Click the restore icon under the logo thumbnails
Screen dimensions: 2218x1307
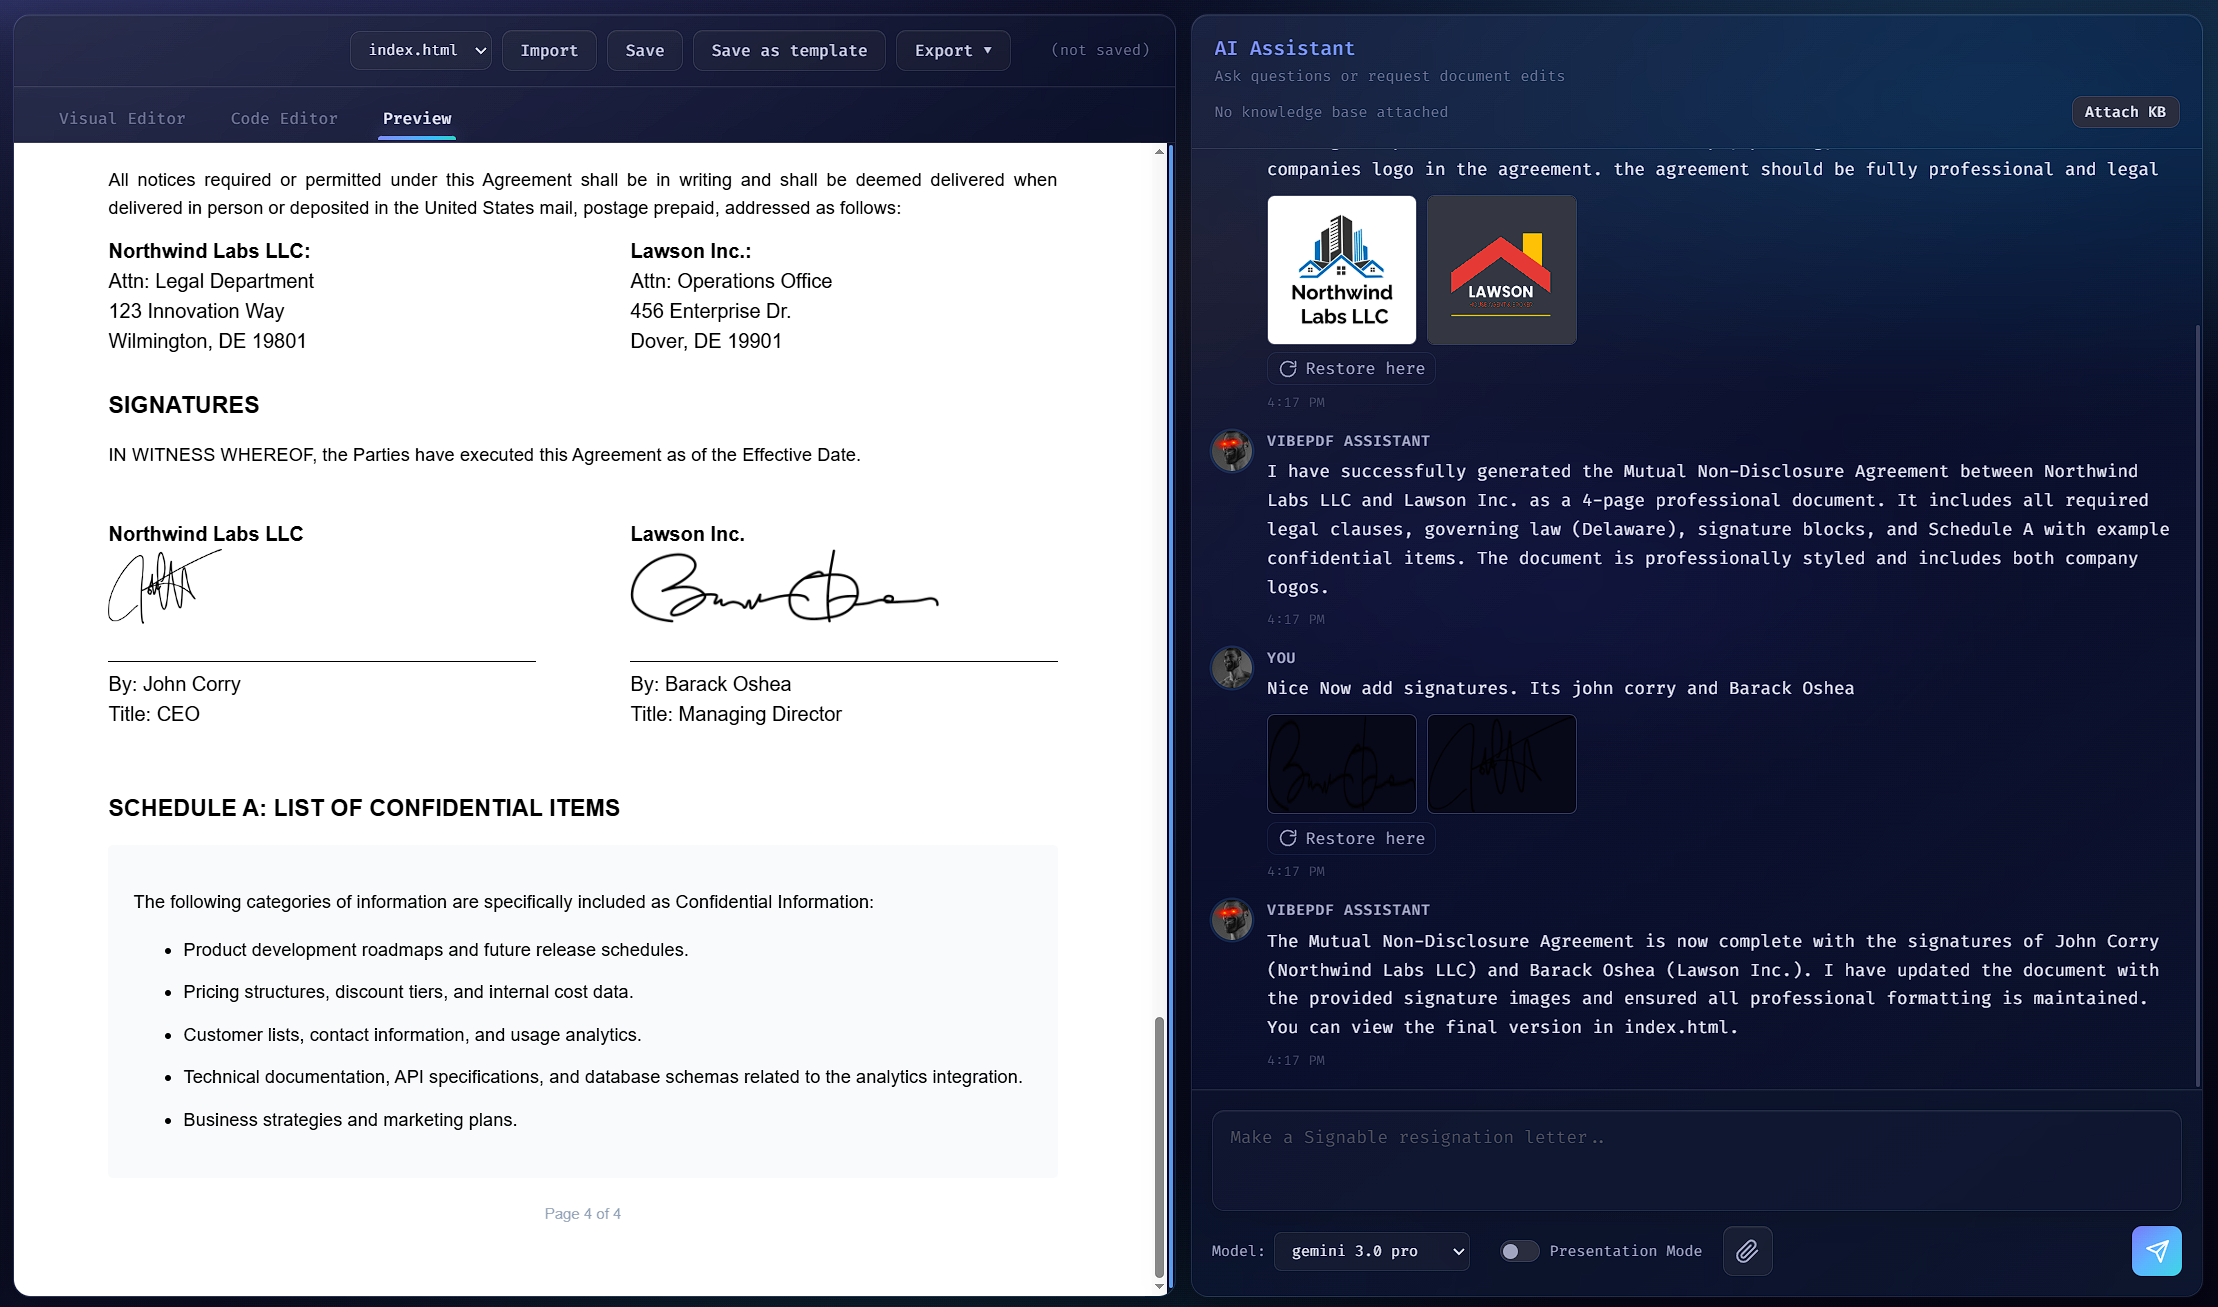point(1288,369)
